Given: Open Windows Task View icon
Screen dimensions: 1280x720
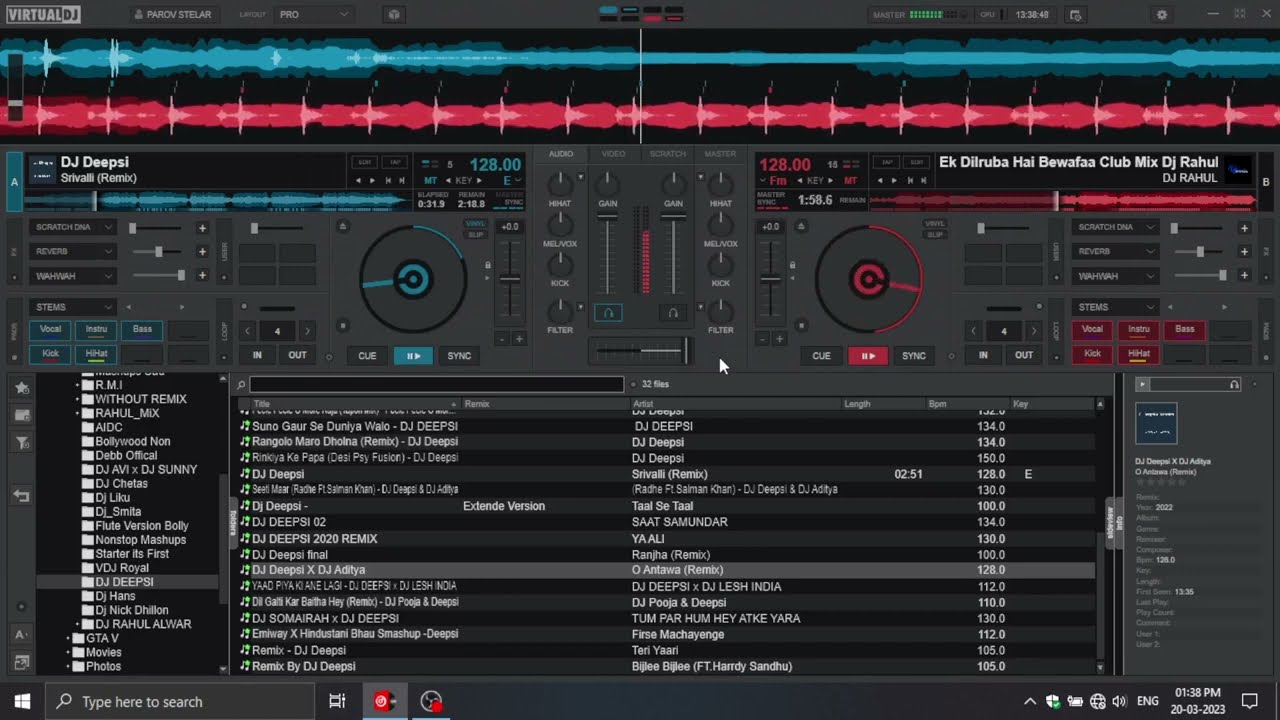Looking at the screenshot, I should 337,701.
